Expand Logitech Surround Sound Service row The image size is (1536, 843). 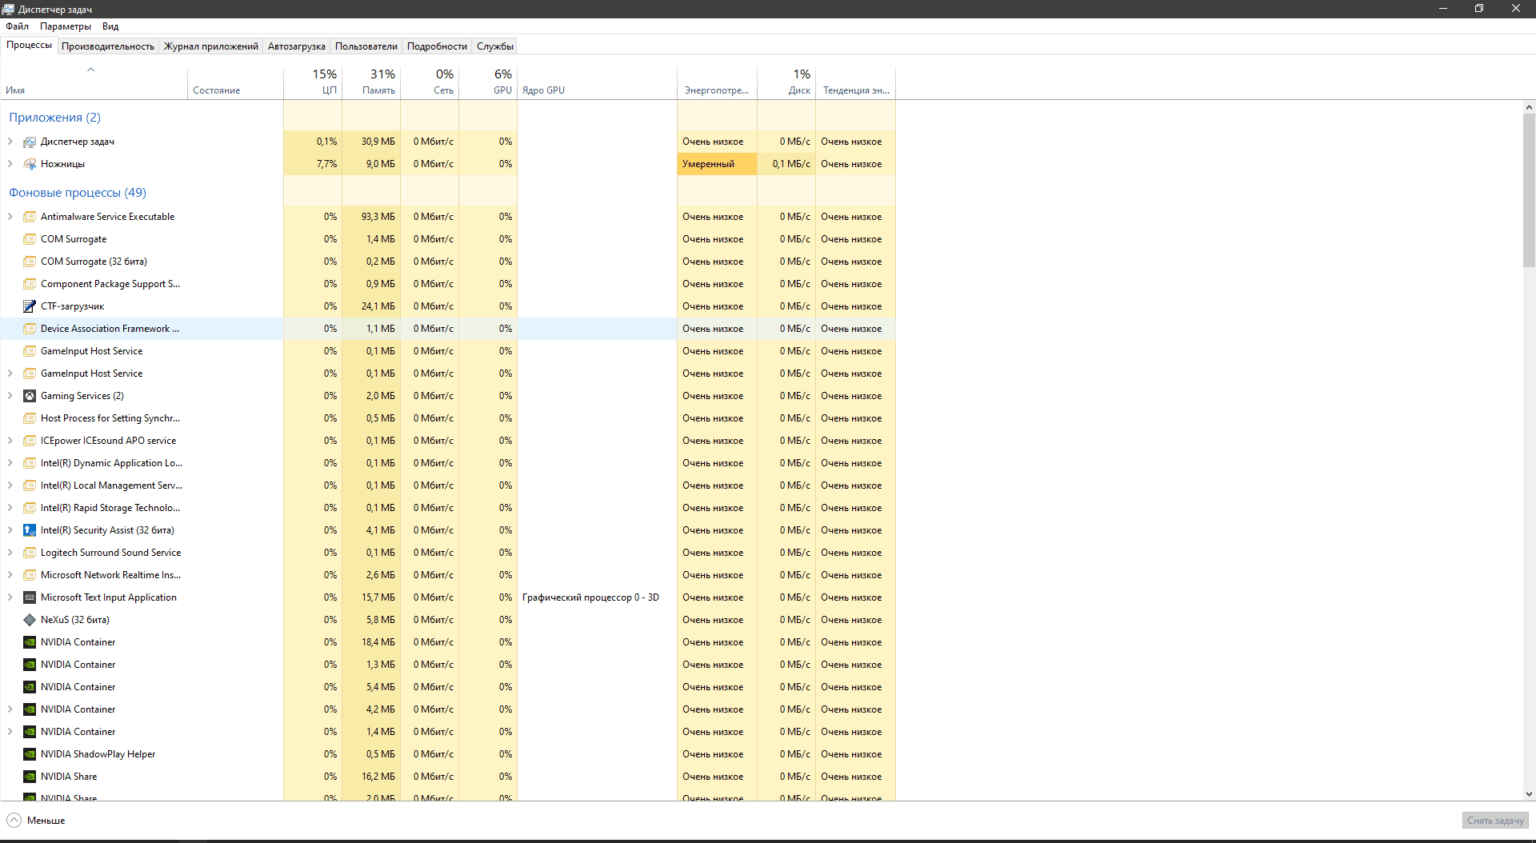(x=10, y=553)
